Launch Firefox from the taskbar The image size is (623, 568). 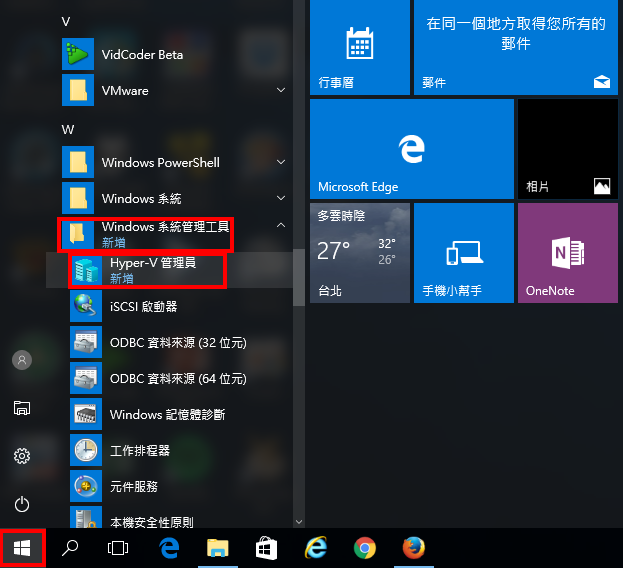click(414, 548)
